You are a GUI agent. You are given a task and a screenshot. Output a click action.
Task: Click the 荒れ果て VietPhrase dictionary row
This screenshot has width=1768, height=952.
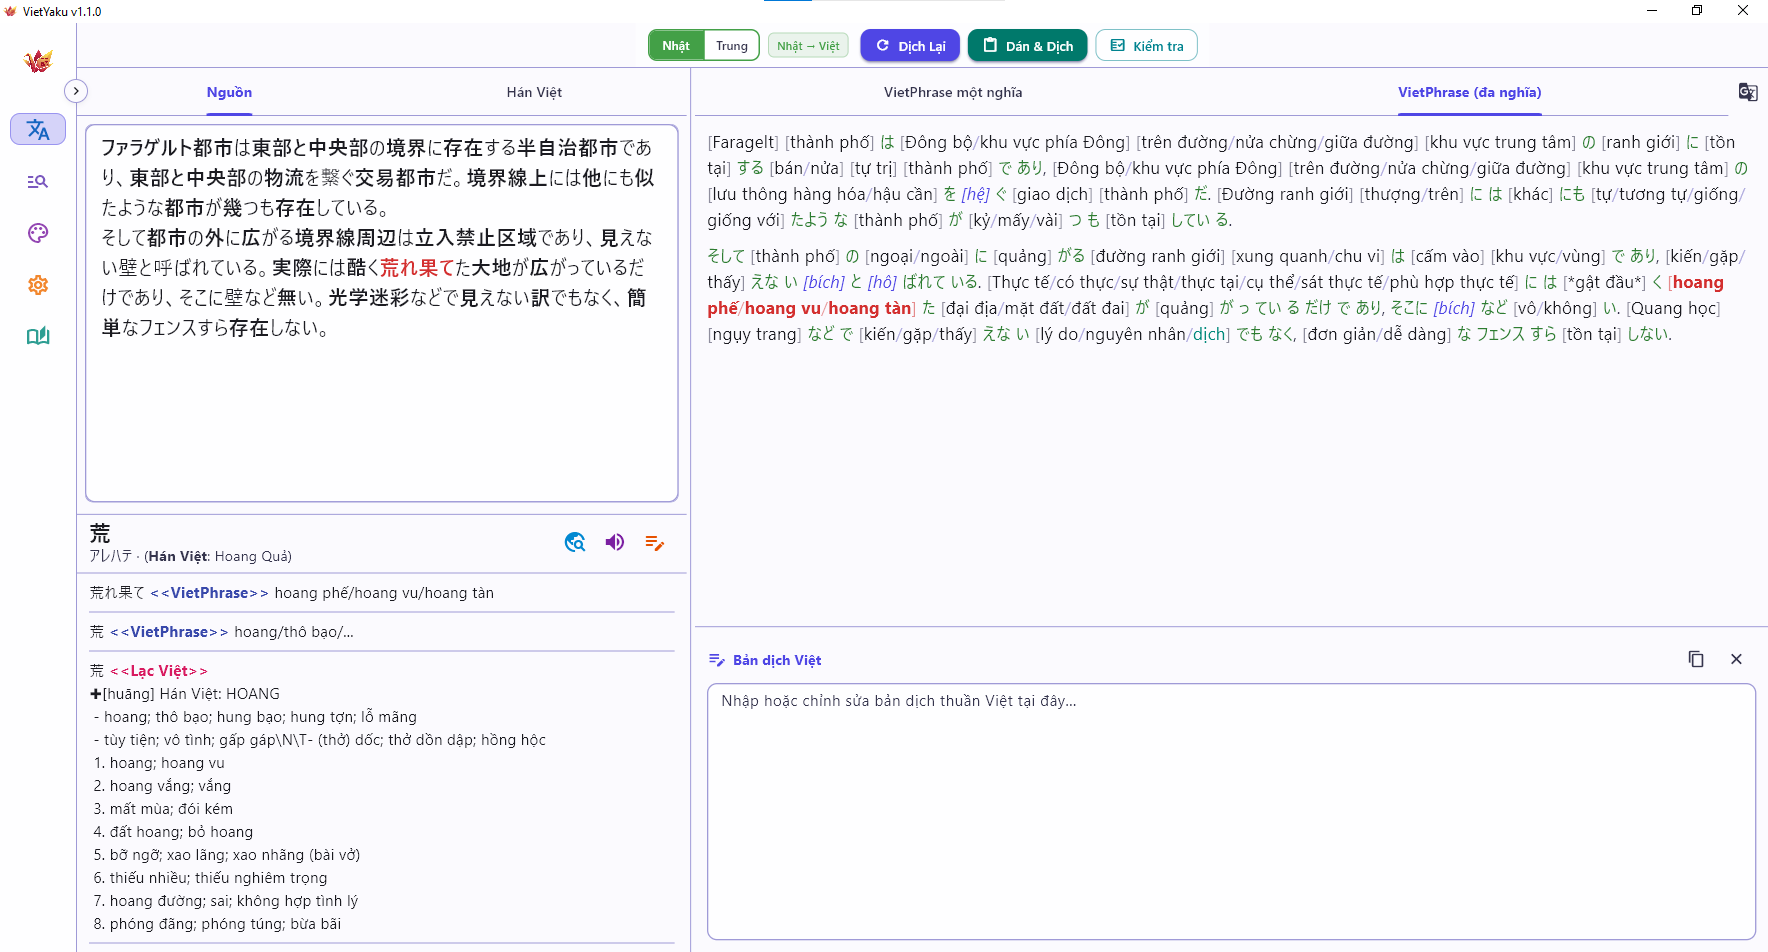tap(382, 593)
